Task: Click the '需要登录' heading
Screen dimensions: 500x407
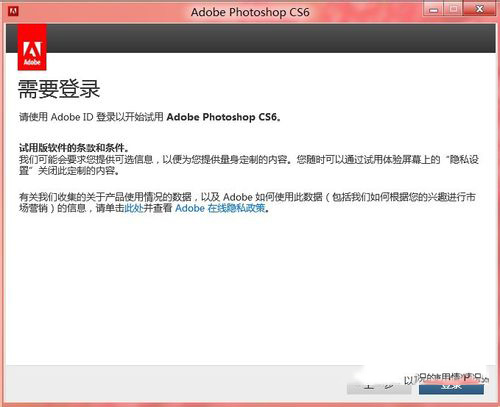Action: [x=59, y=89]
